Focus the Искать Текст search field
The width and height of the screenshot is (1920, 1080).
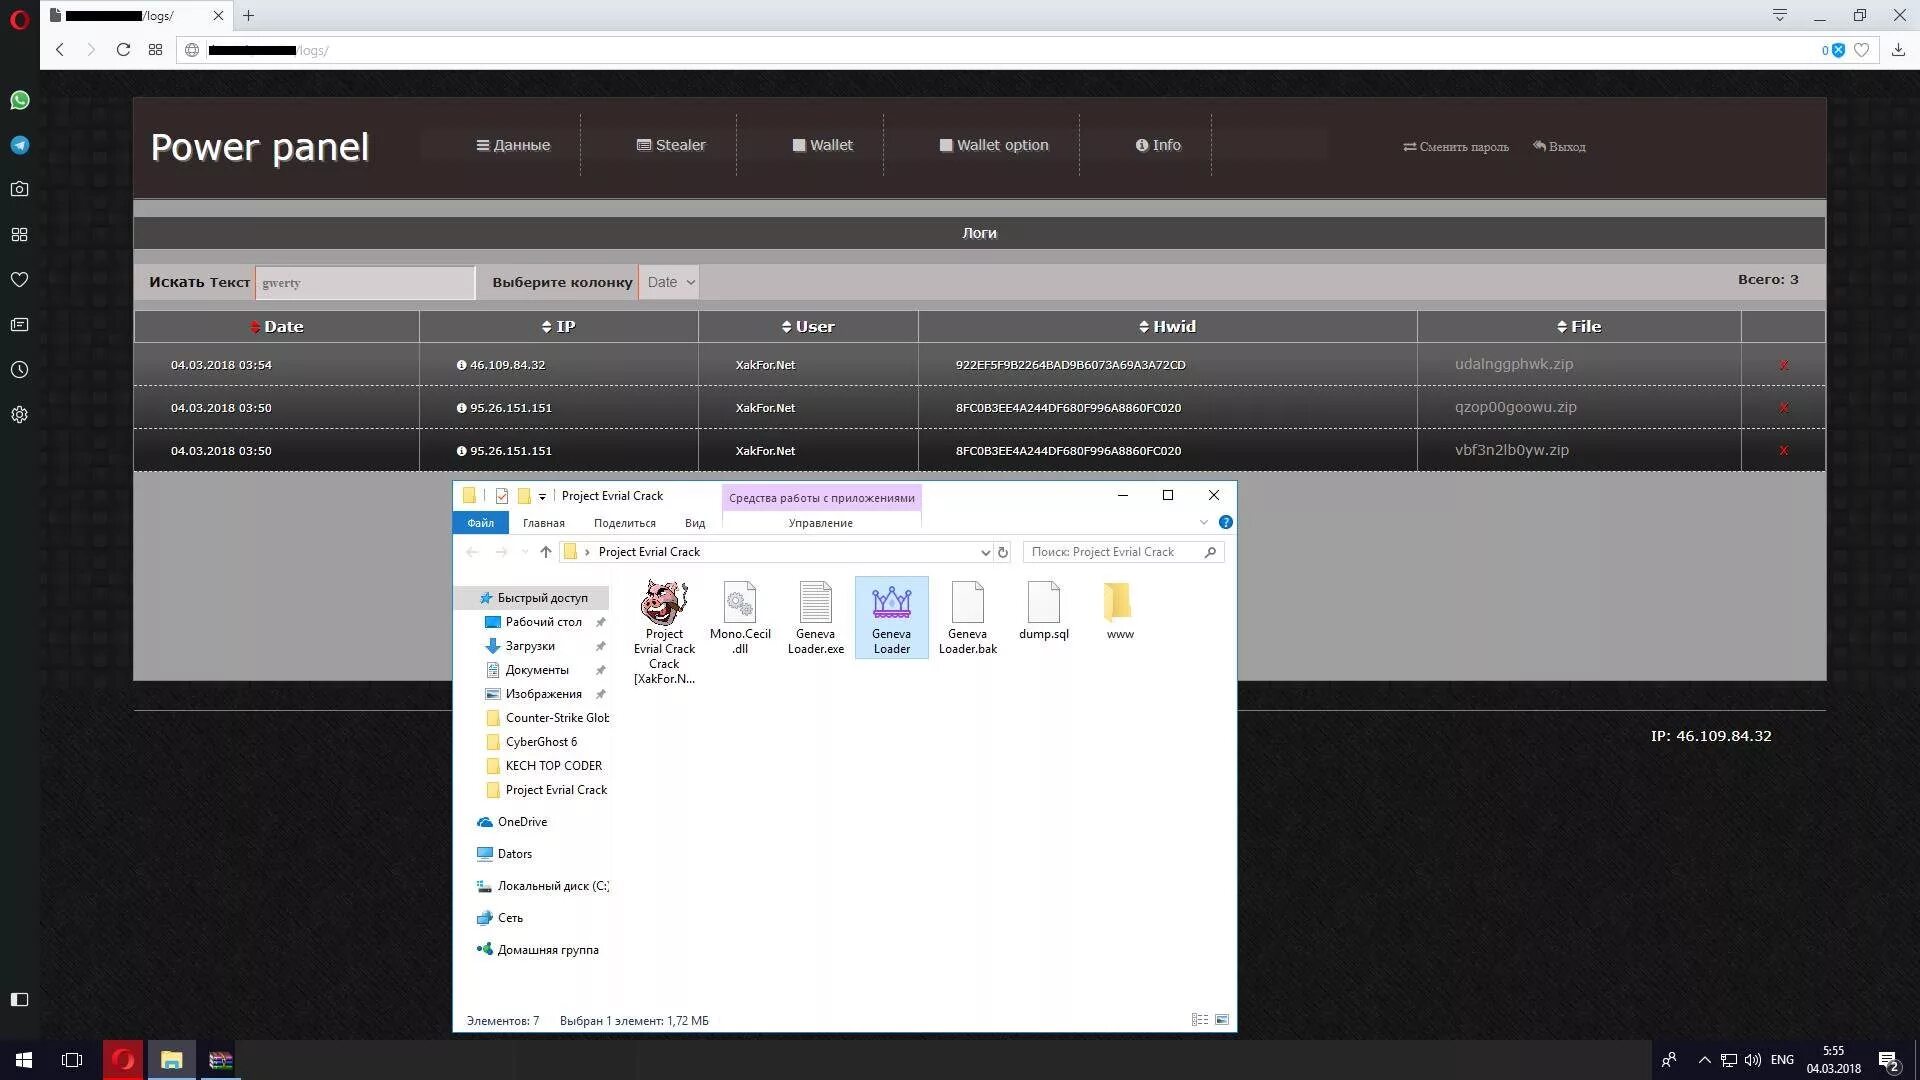click(364, 283)
